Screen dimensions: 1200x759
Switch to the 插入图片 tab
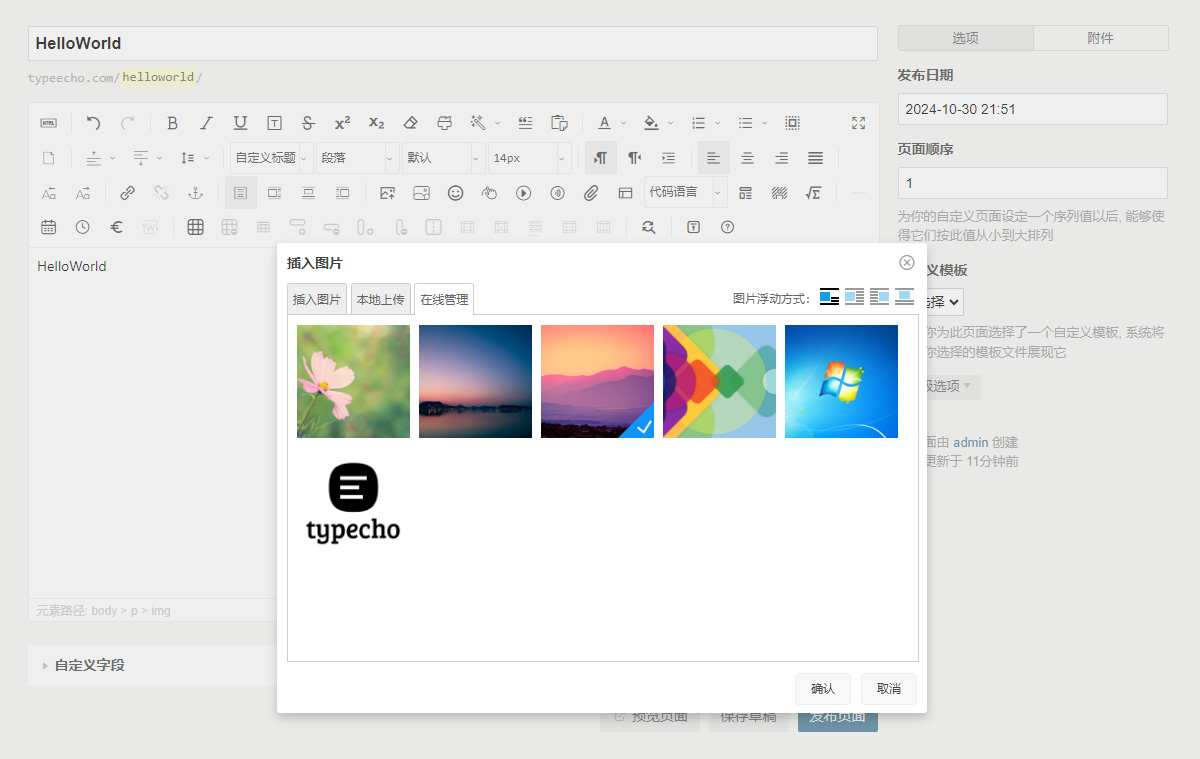(x=317, y=299)
